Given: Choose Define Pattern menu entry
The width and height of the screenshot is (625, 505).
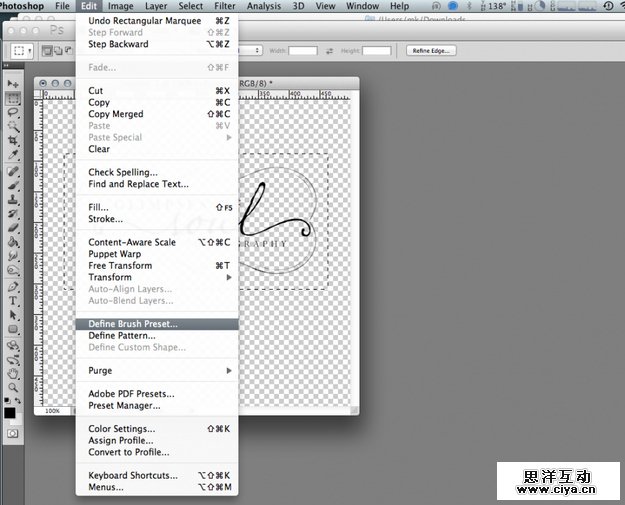Looking at the screenshot, I should 122,336.
